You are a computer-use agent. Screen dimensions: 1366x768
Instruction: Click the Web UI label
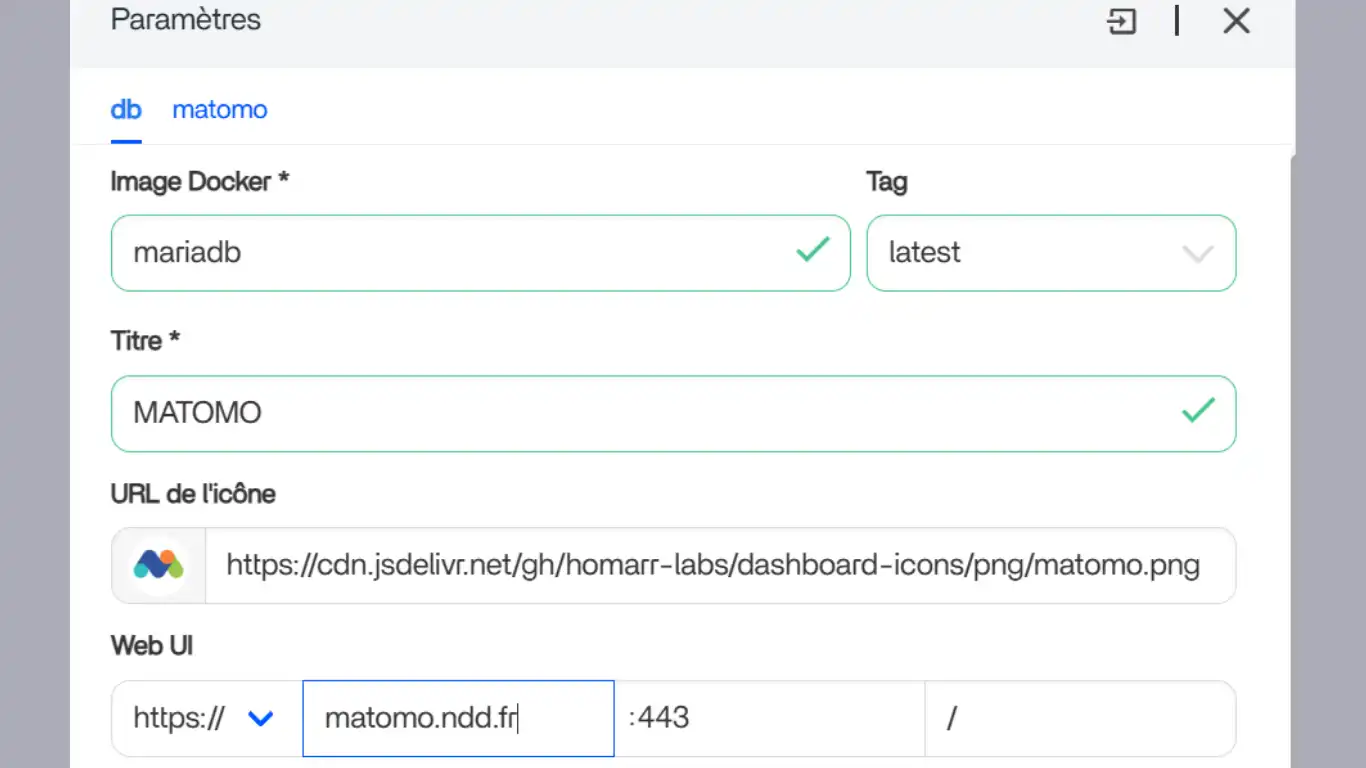[x=151, y=645]
